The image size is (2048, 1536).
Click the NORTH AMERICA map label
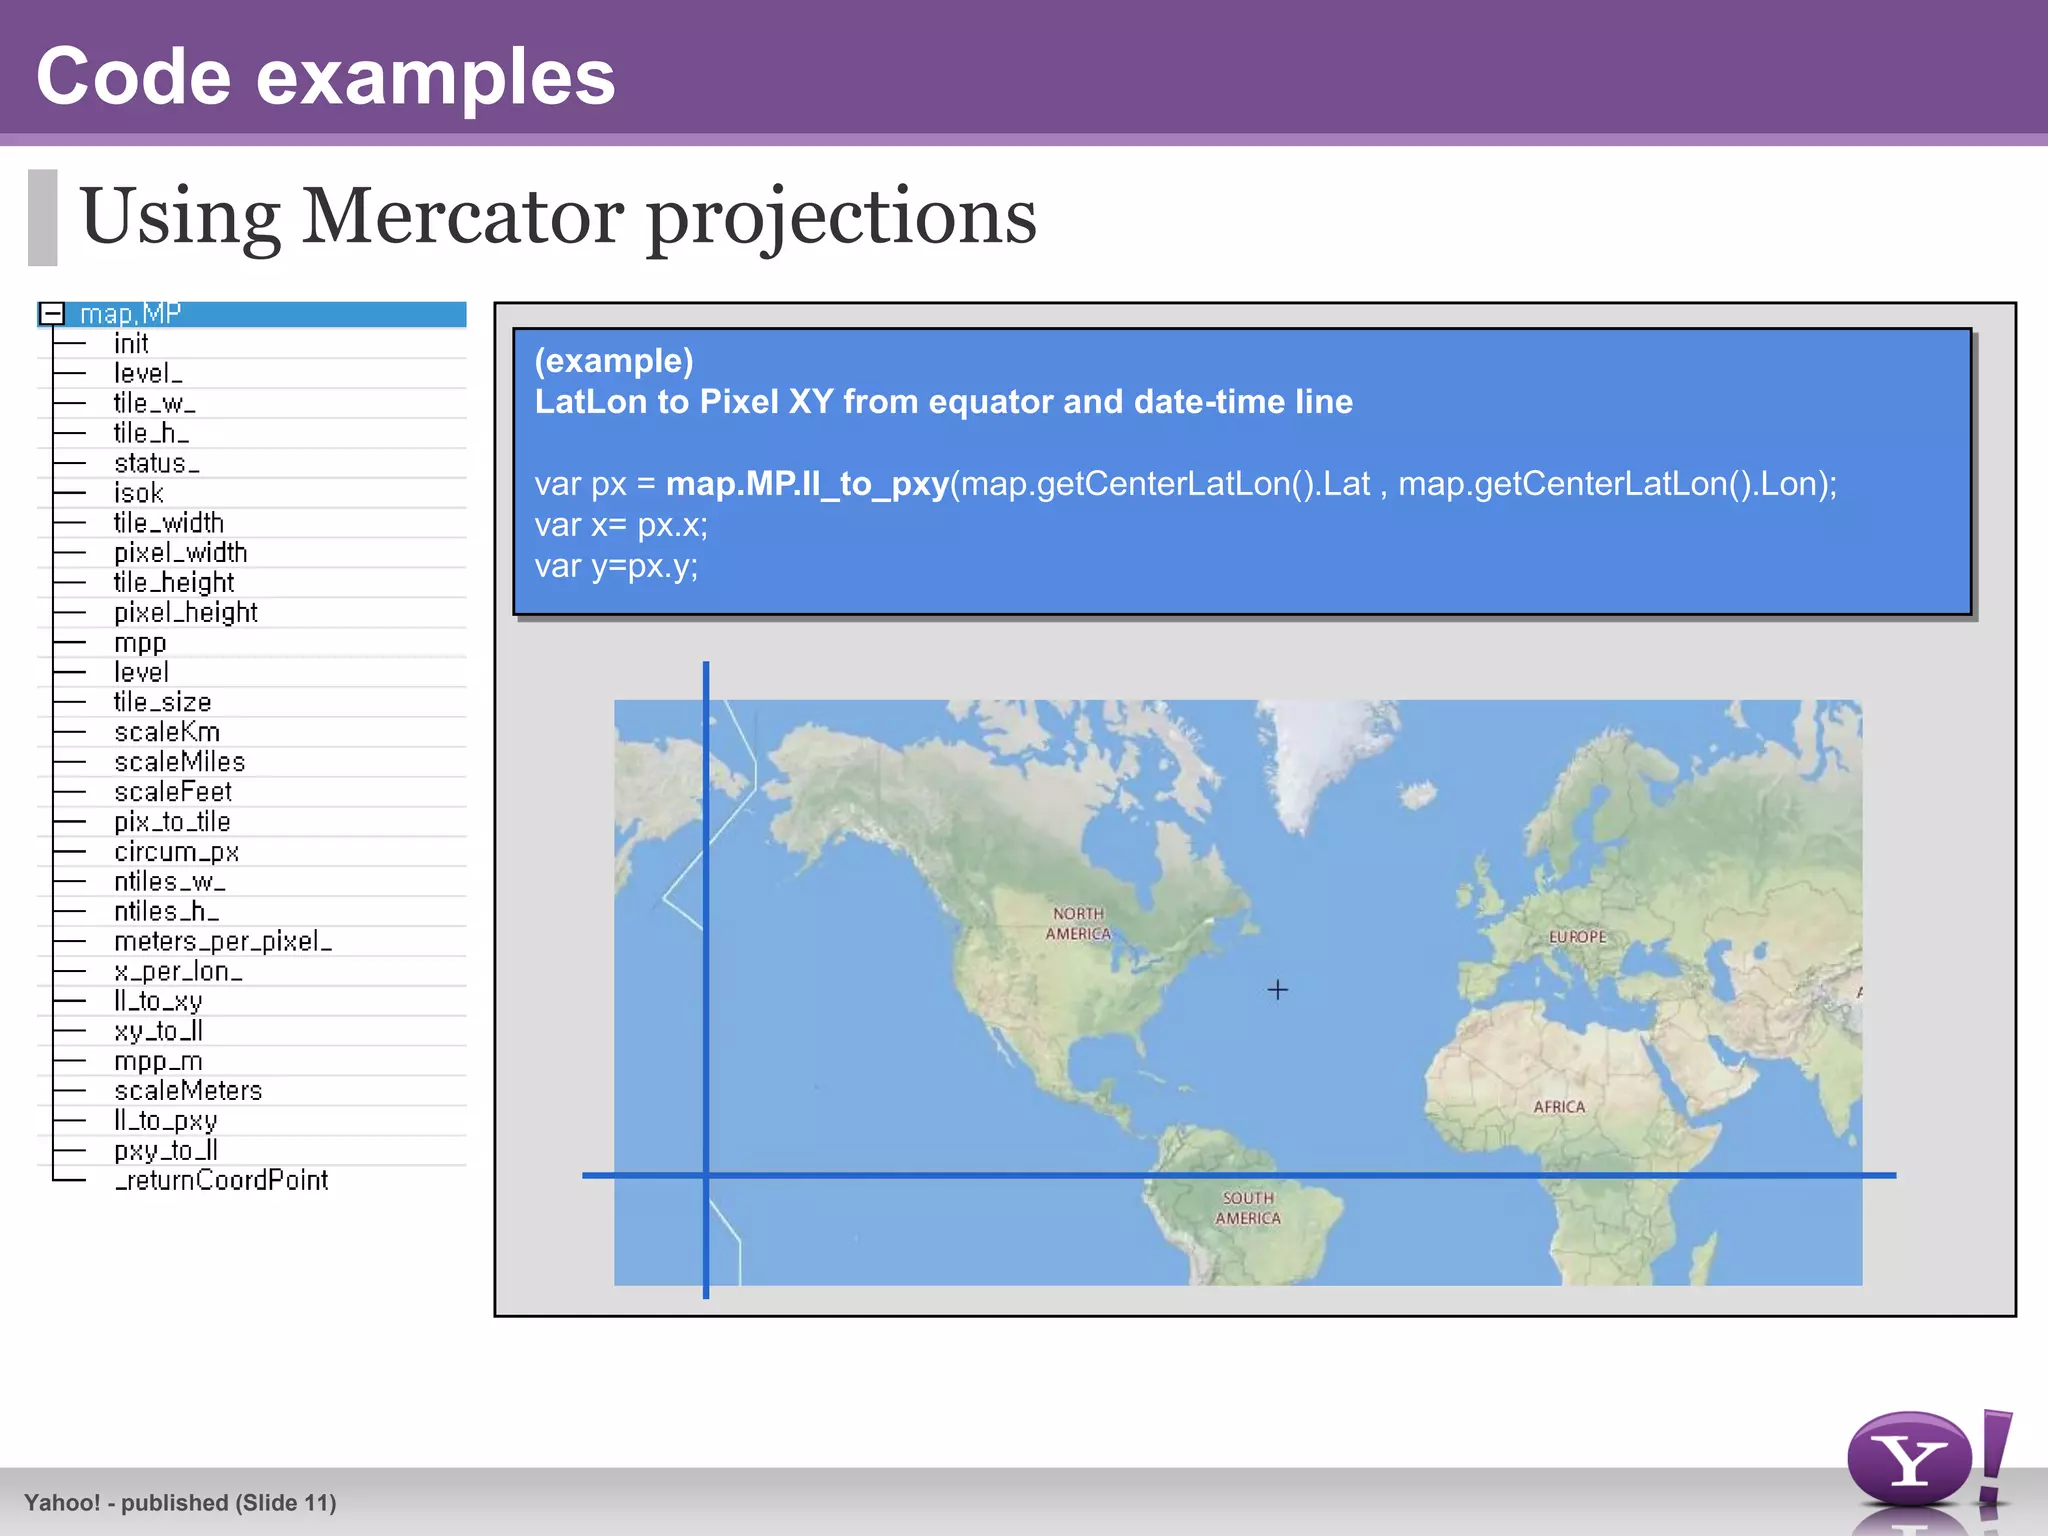point(1078,924)
